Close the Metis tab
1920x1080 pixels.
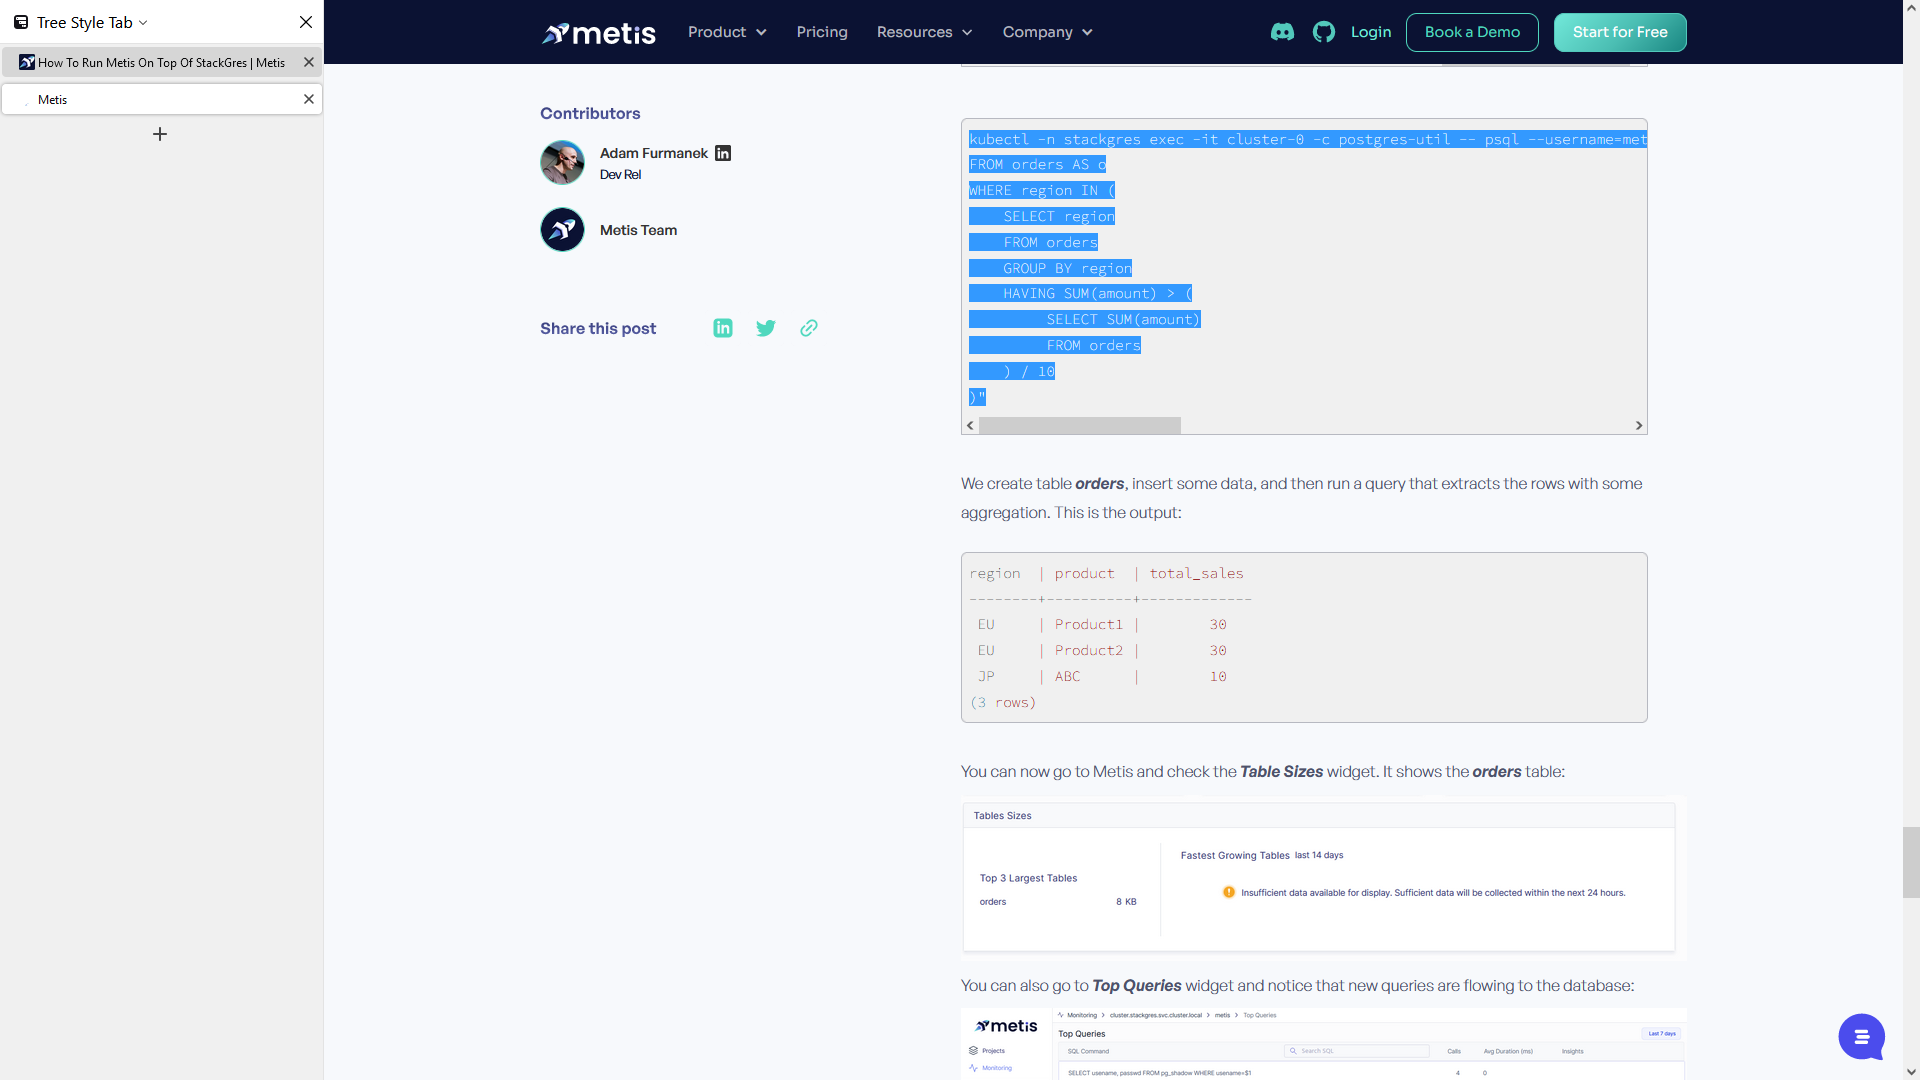coord(309,99)
